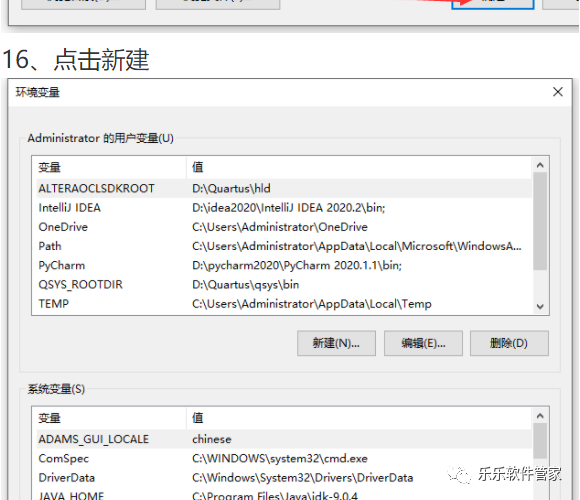Select the QSYS_ROOTDIR user variable row

click(x=284, y=285)
